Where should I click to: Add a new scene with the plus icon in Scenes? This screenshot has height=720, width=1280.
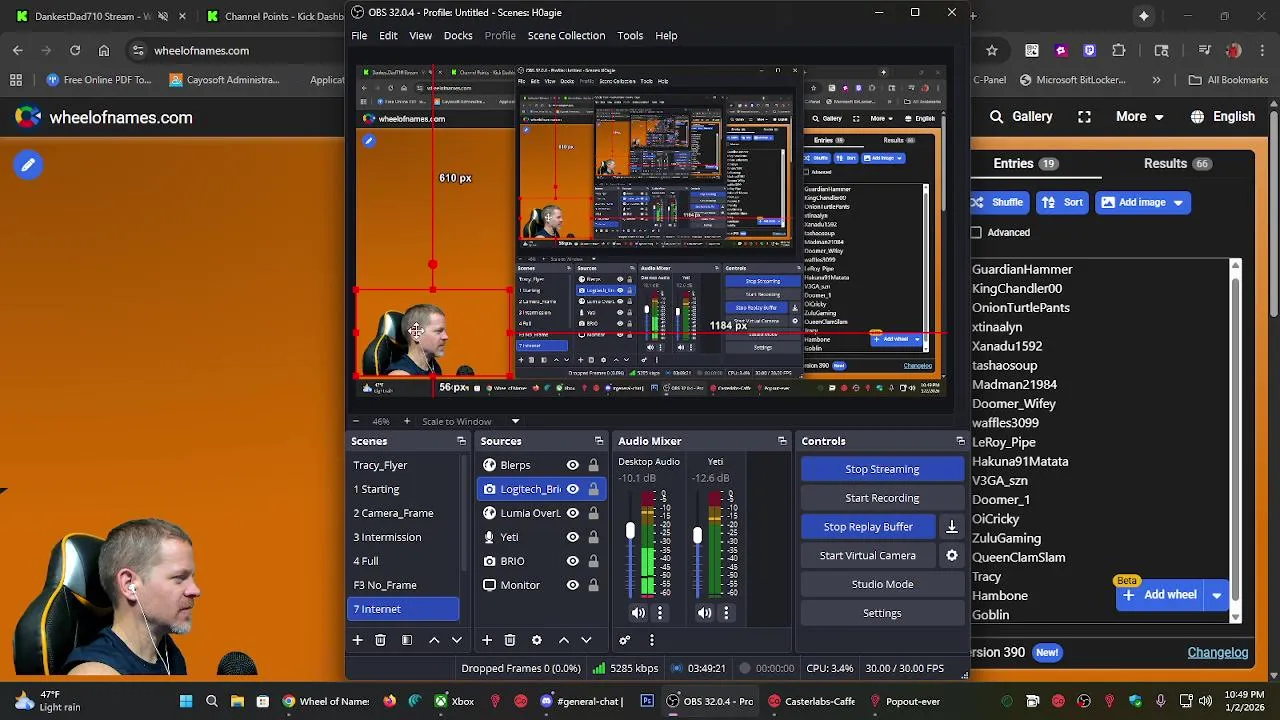tap(357, 640)
